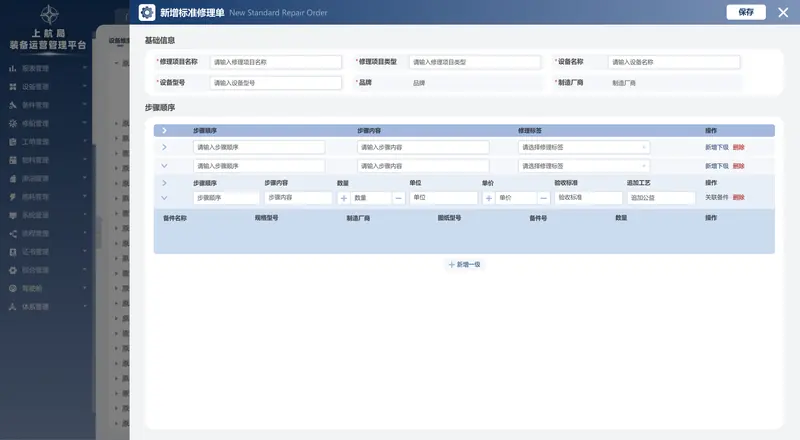Image resolution: width=800 pixels, height=440 pixels.
Task: Open 驾驶舱 dashboard icon in sidebar
Action: (x=13, y=288)
